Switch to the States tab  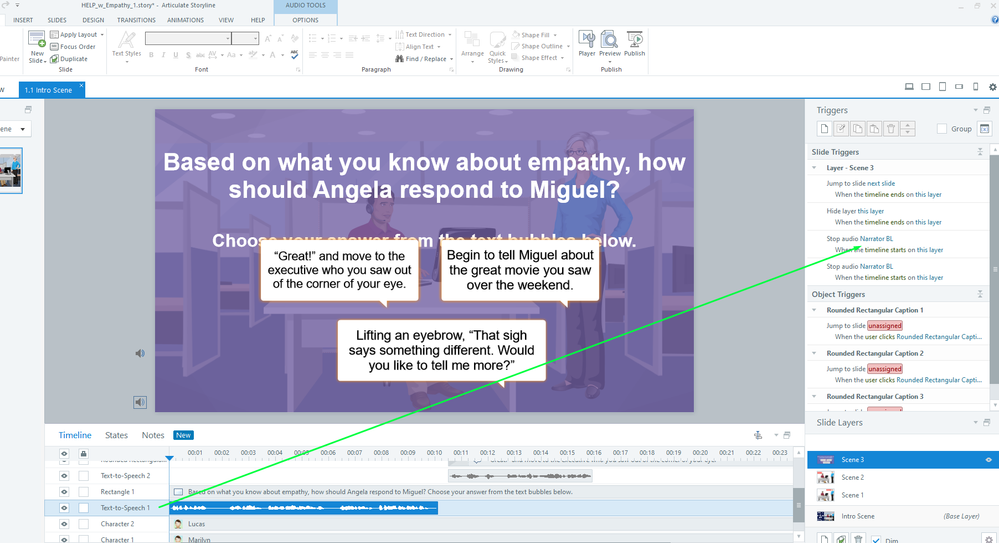point(116,435)
